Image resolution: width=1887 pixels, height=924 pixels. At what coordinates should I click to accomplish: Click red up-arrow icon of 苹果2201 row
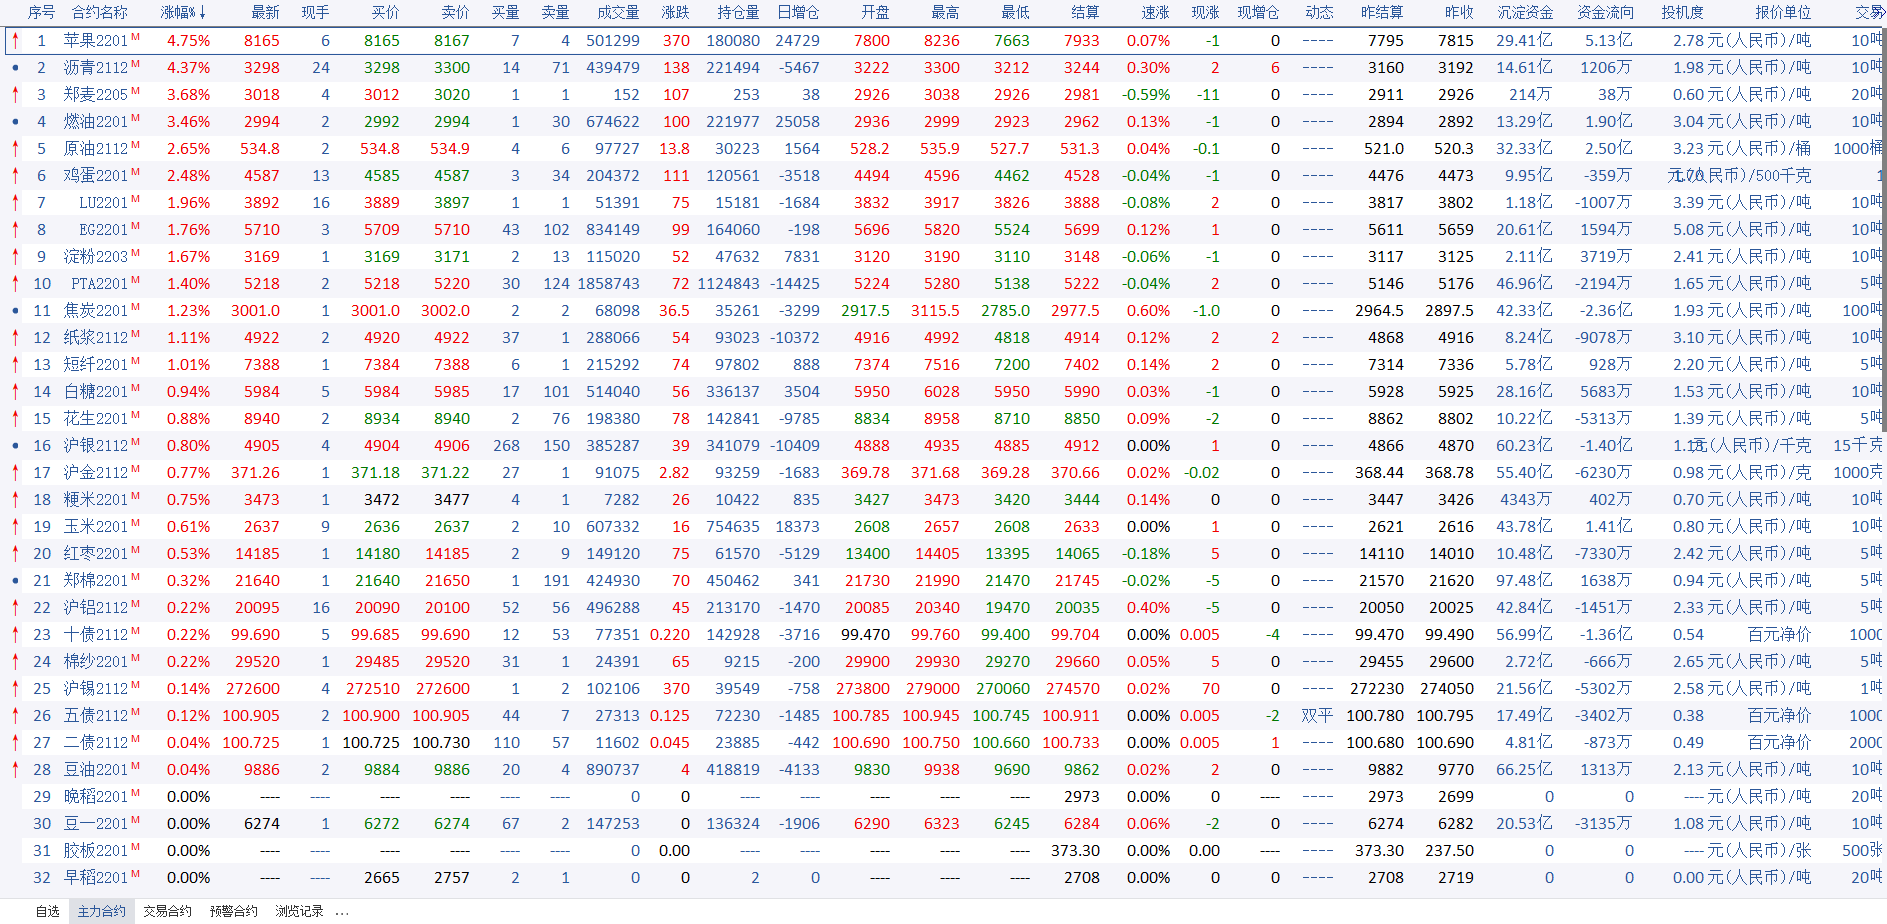[x=15, y=40]
